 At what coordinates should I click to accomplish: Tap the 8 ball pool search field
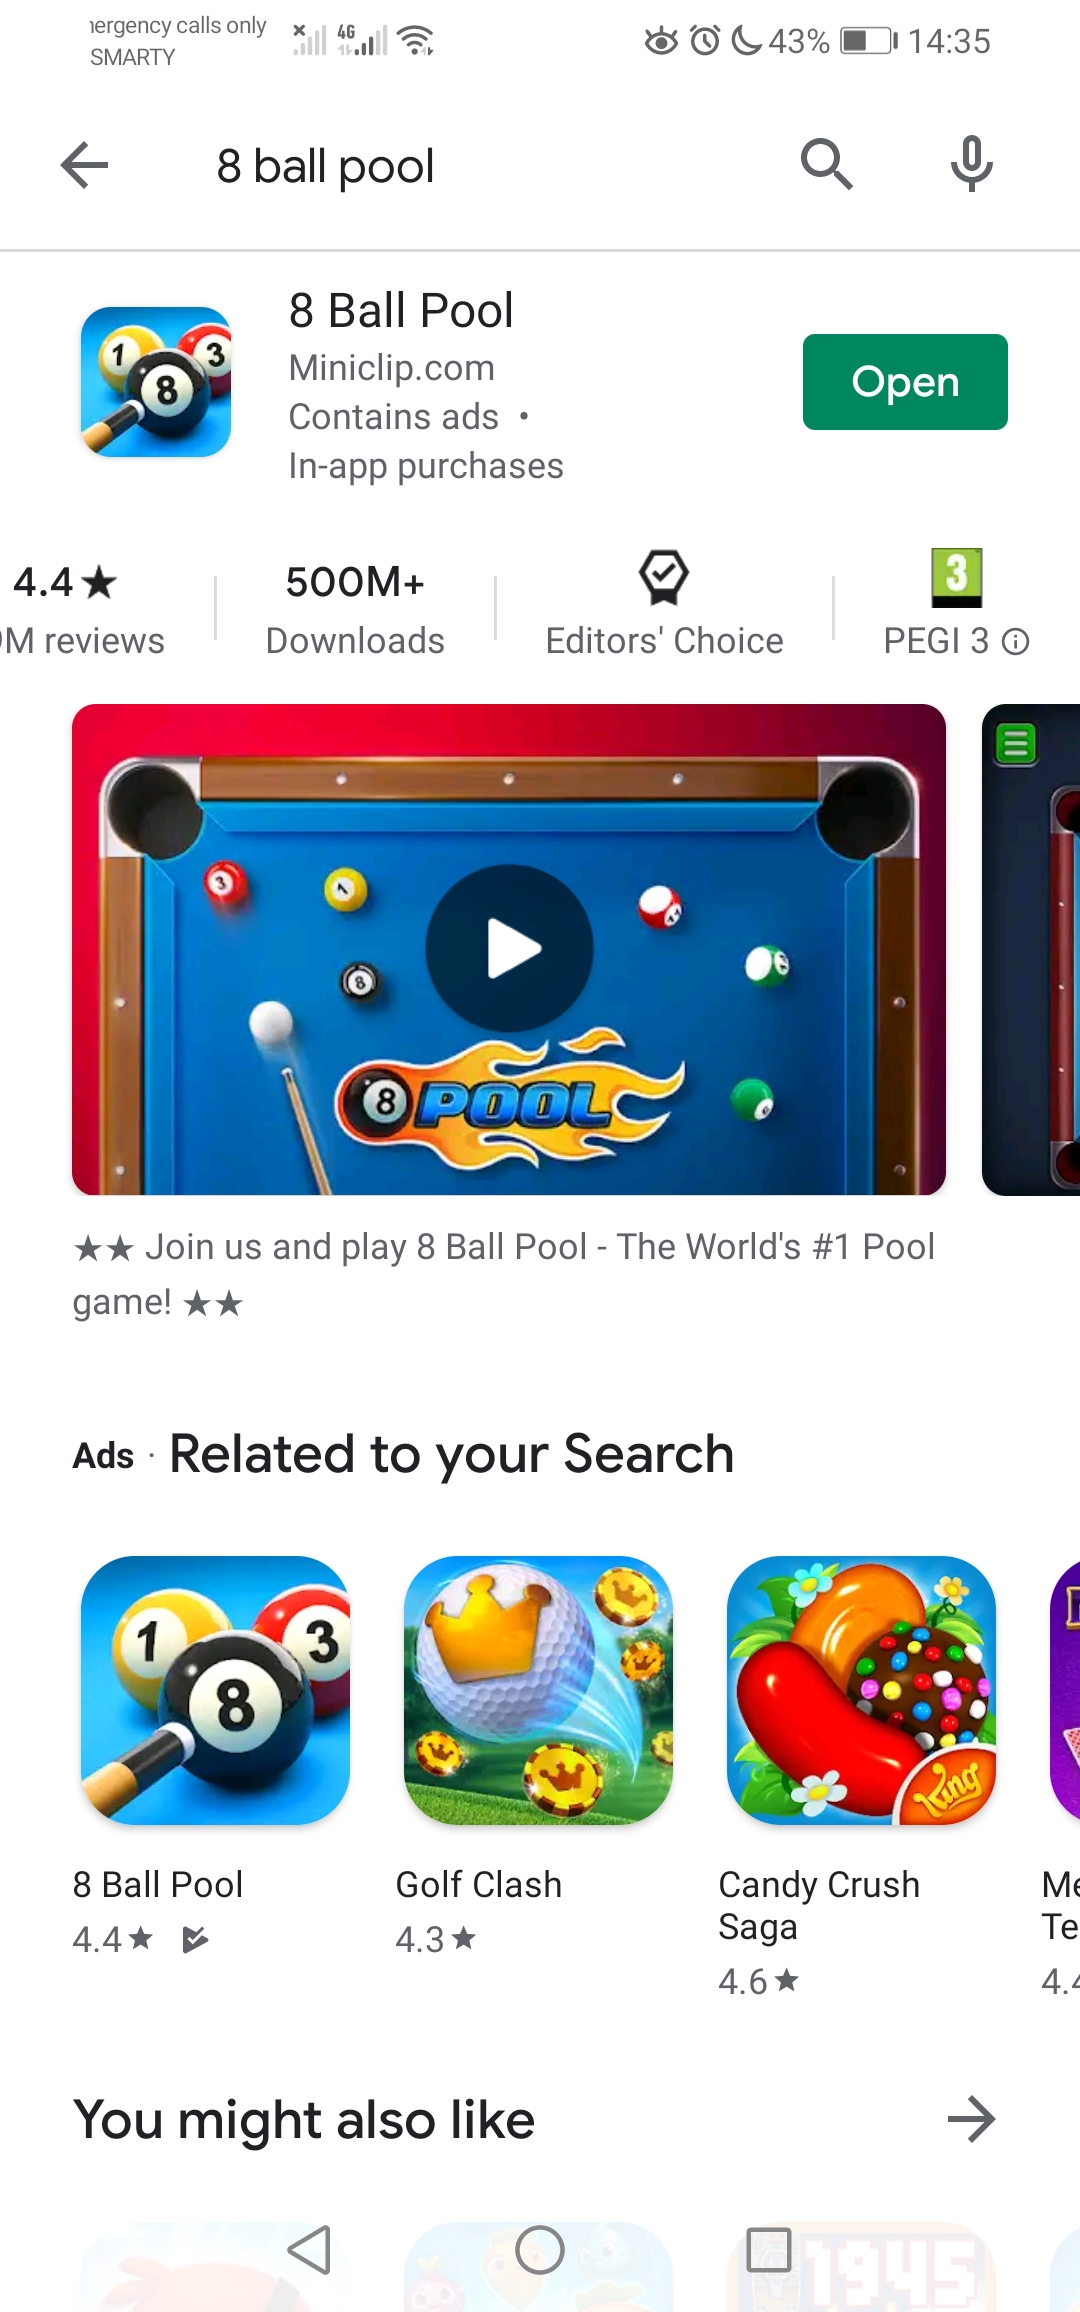(325, 166)
